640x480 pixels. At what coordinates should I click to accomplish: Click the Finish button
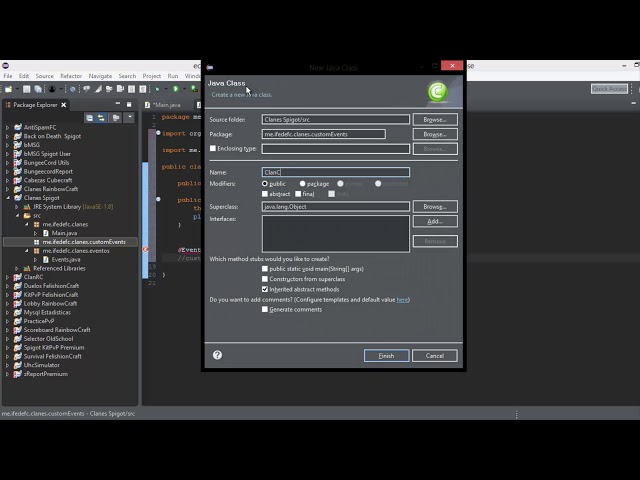coord(386,356)
